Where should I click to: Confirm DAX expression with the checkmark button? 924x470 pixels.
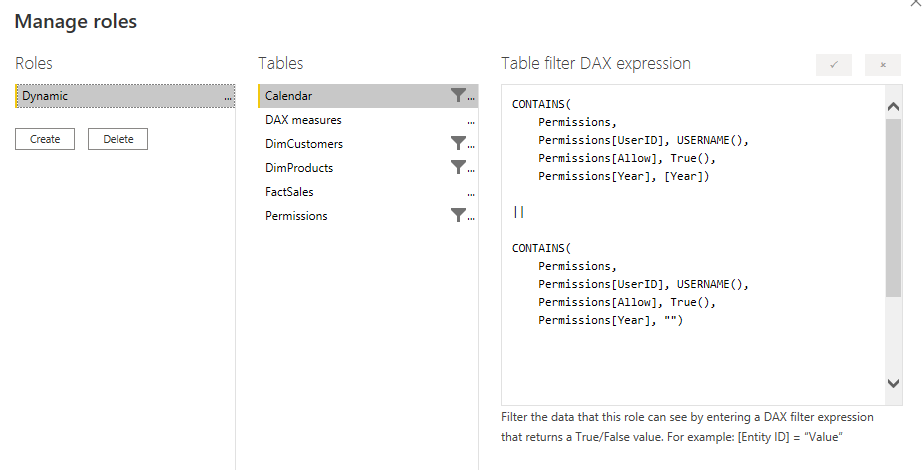834,65
